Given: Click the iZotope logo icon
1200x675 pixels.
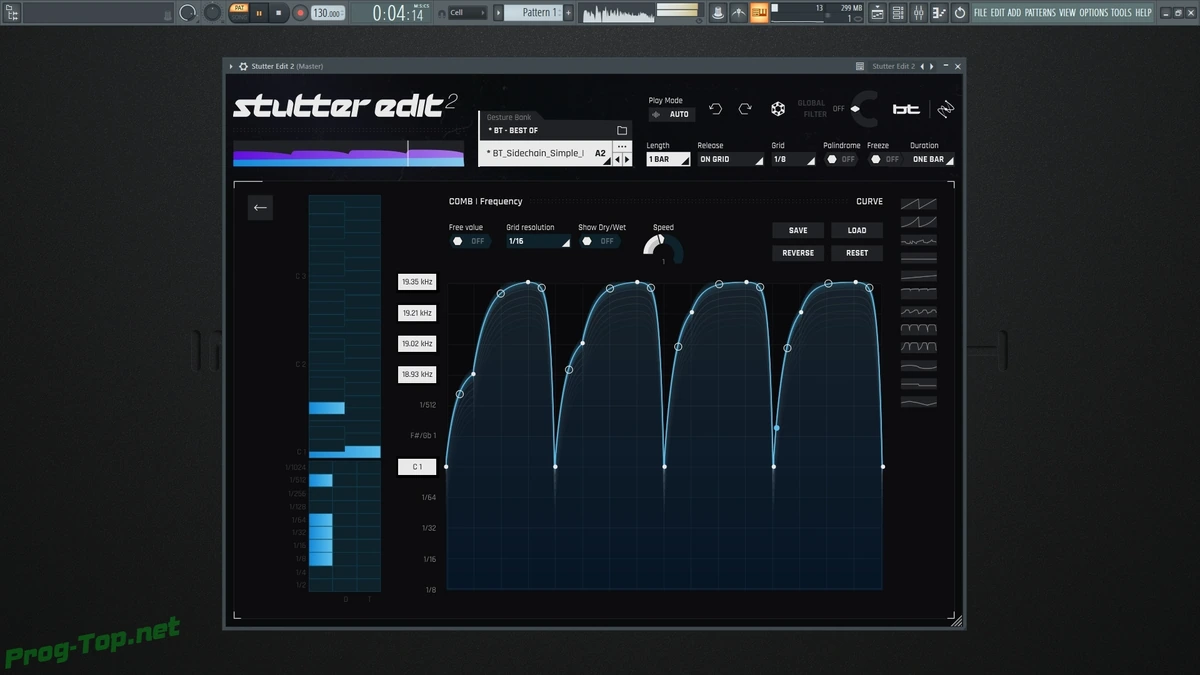Looking at the screenshot, I should tap(944, 108).
